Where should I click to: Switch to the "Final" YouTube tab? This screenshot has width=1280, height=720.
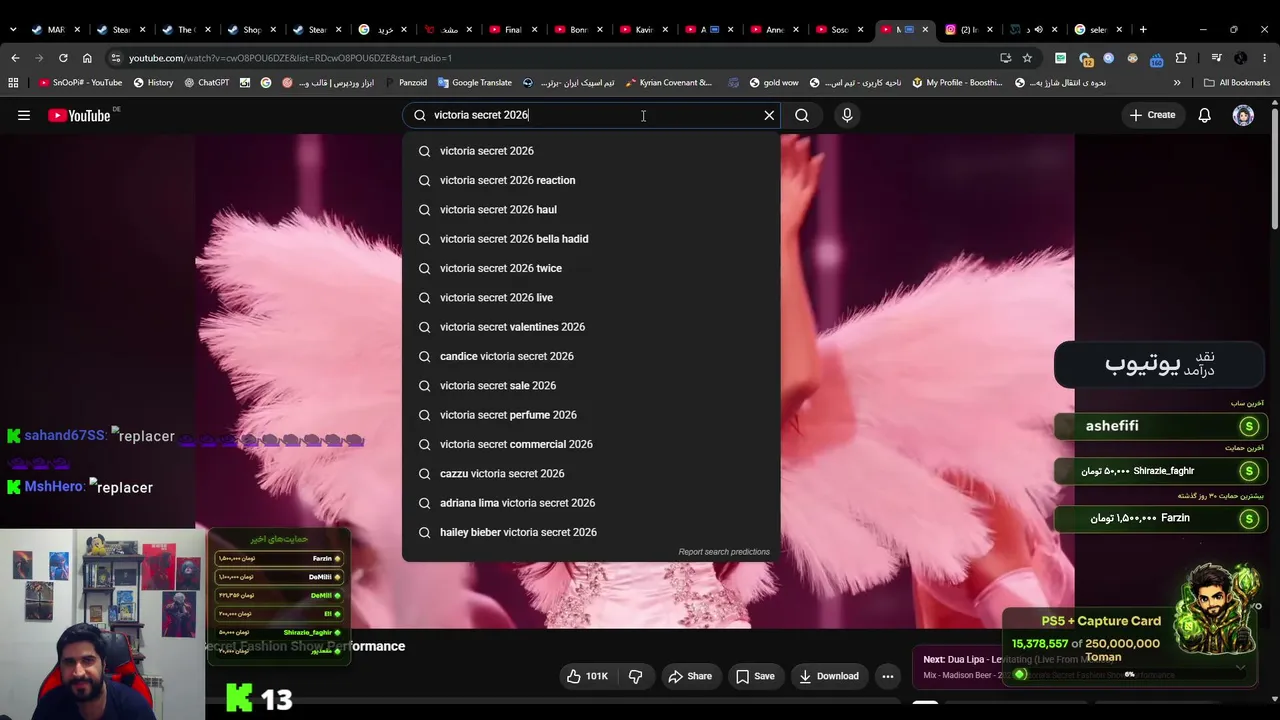(x=514, y=30)
